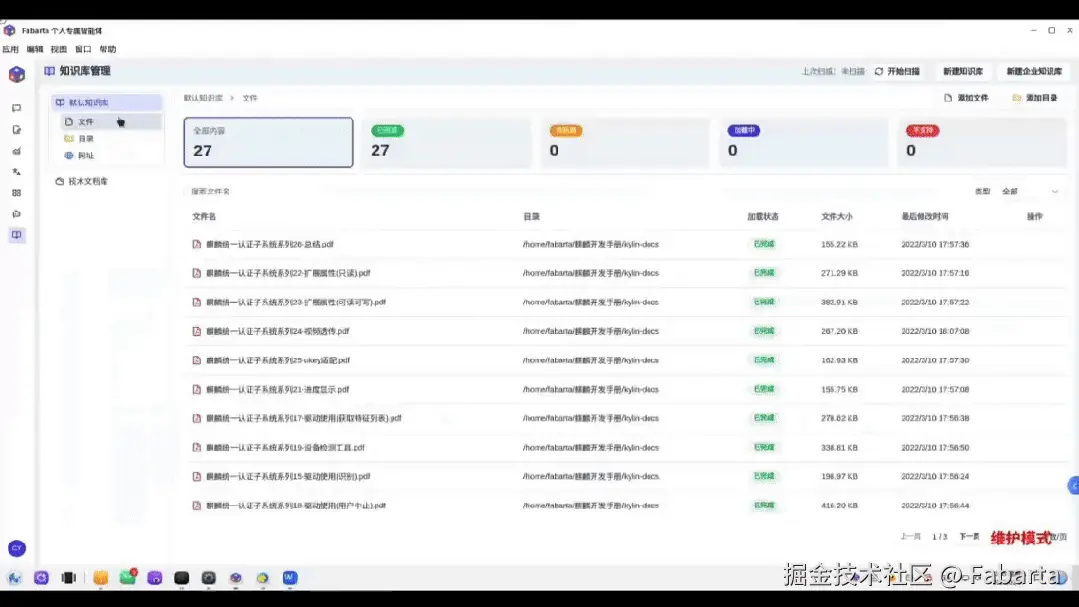Screen dimensions: 1079x607
Task: Click file name 23-扩展属性(可读可写).pdf
Action: [296, 302]
